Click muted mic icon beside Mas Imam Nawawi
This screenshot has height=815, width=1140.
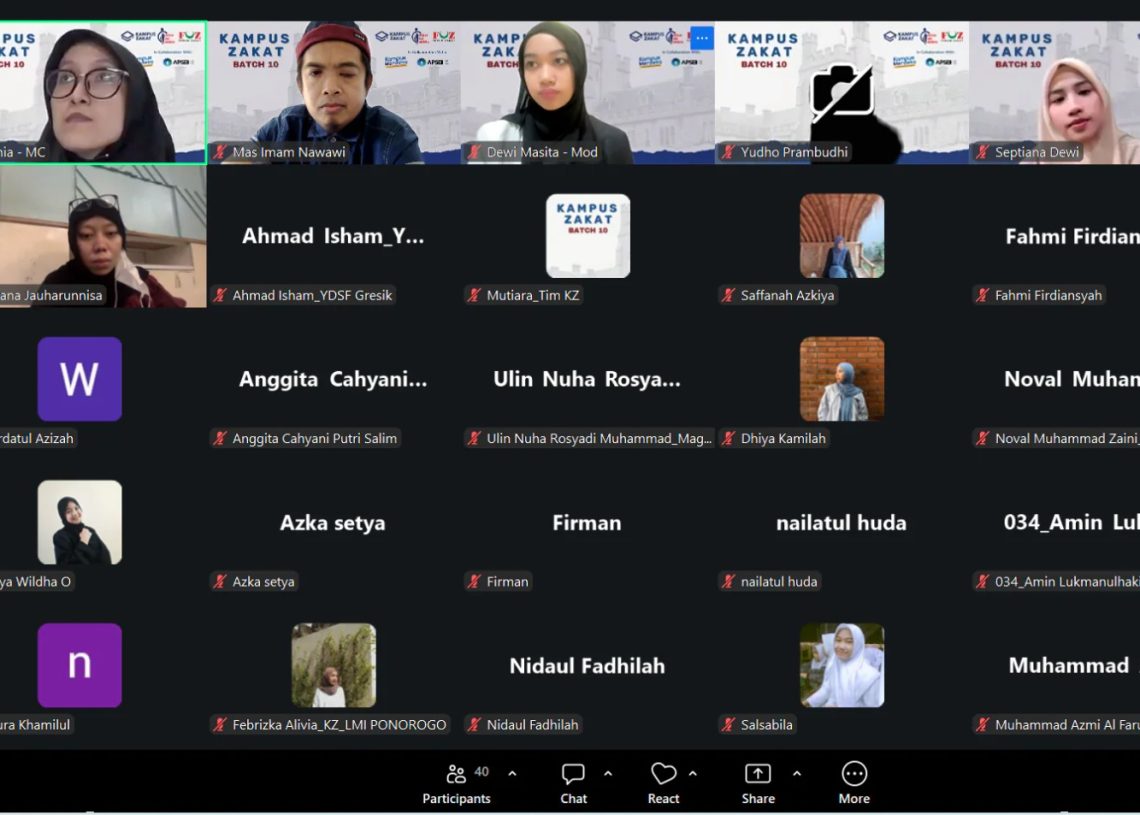(x=220, y=152)
